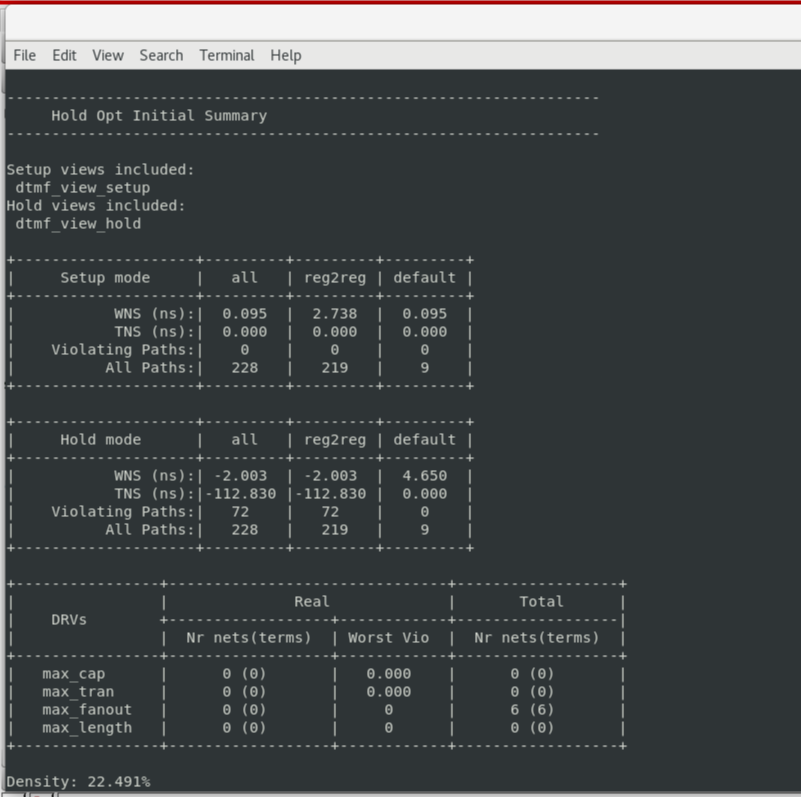Open the File menu
The image size is (801, 797).
(25, 55)
